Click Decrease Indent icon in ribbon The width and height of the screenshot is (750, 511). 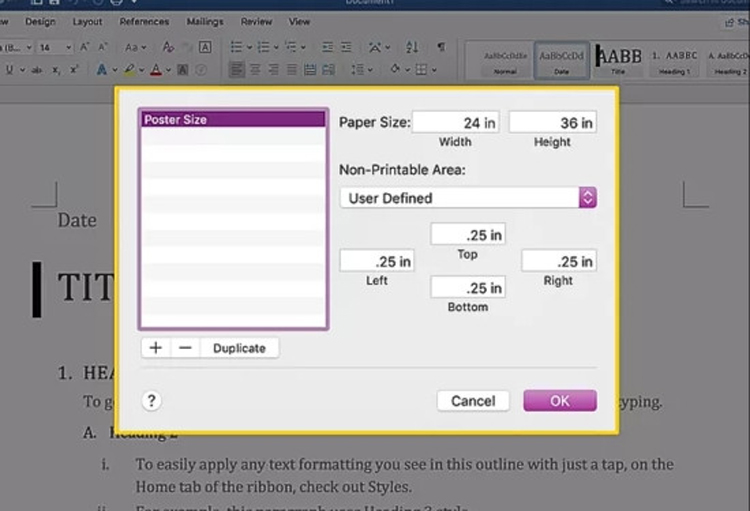coord(328,47)
